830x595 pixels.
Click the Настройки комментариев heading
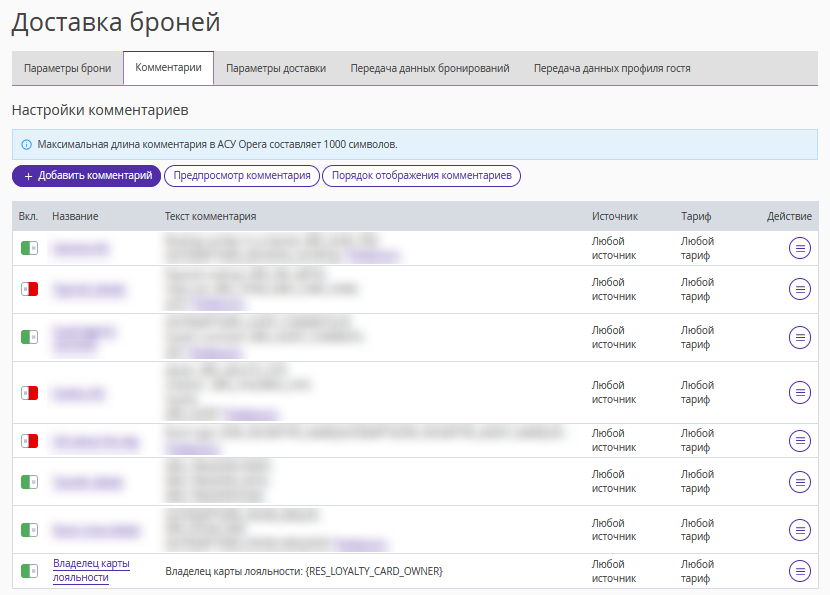click(x=100, y=110)
